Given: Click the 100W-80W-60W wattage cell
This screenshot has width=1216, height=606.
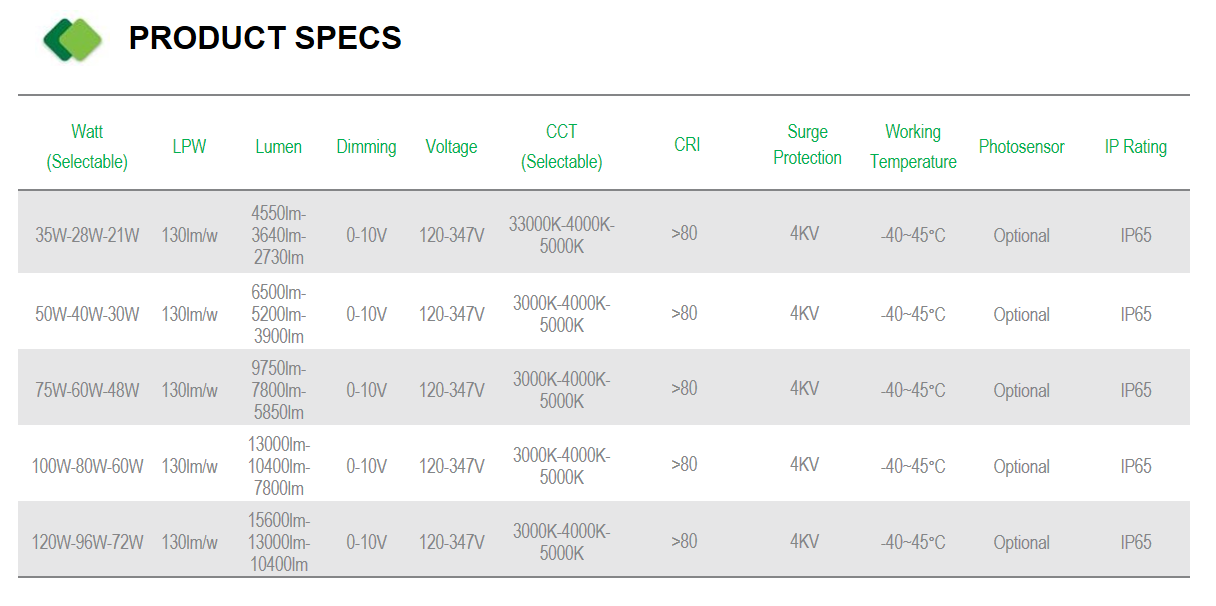Looking at the screenshot, I should [87, 466].
